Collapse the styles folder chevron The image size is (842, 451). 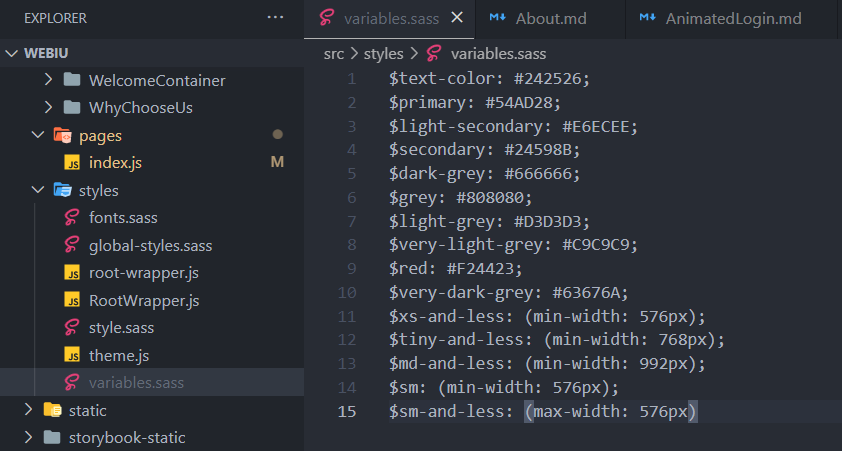38,190
